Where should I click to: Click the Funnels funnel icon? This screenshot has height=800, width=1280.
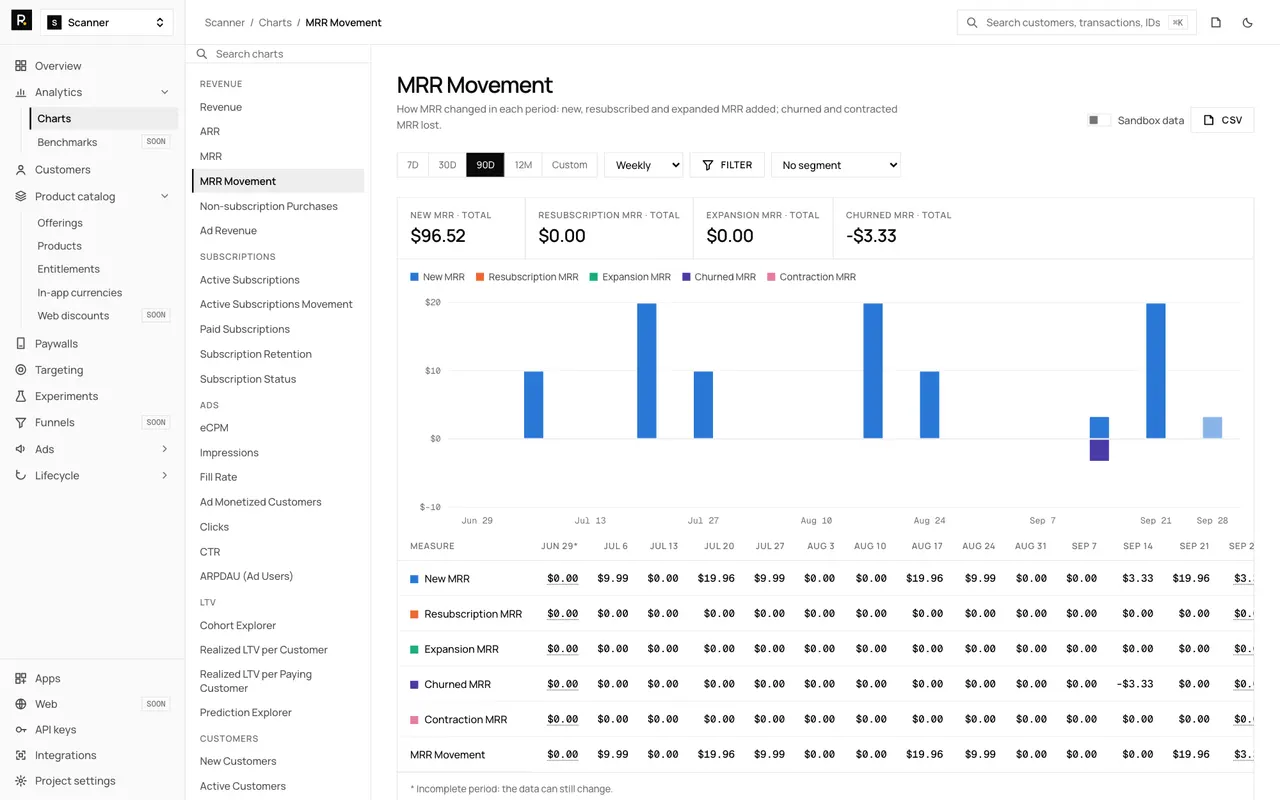click(x=21, y=422)
